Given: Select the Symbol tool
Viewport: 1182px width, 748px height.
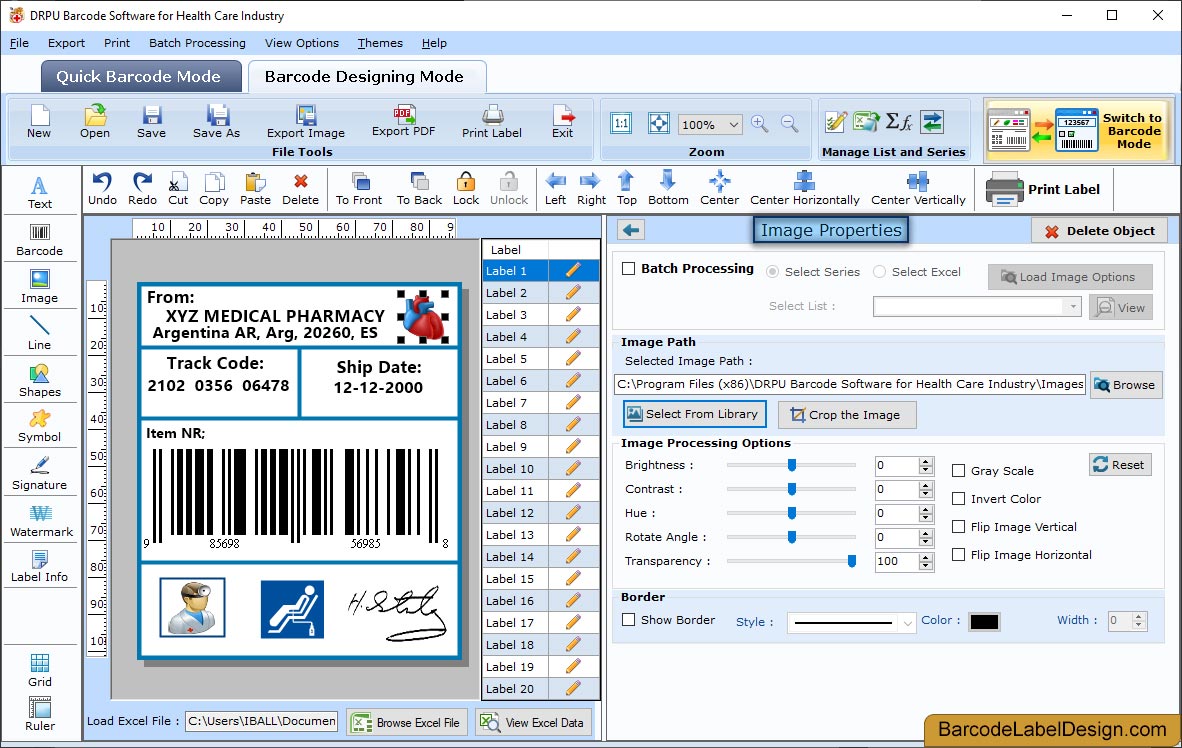Looking at the screenshot, I should (x=39, y=426).
